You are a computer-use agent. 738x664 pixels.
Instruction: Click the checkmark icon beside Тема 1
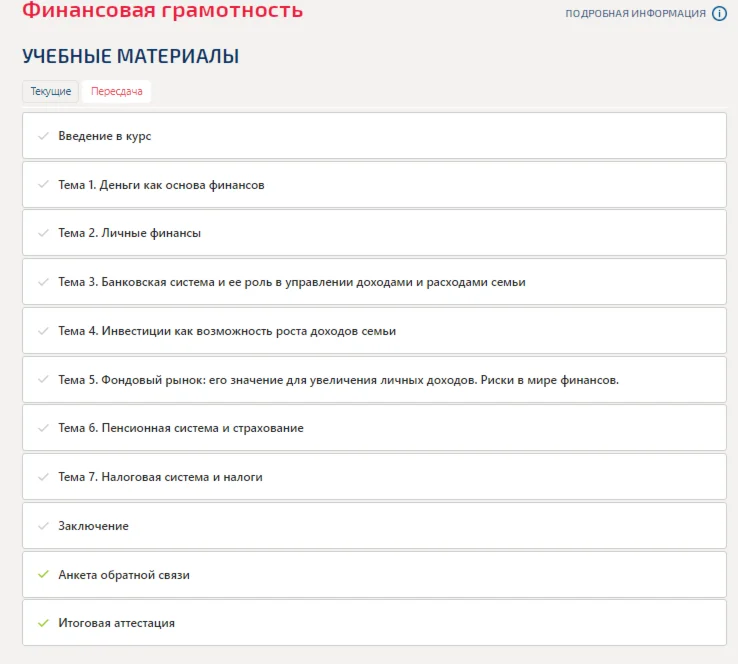(x=43, y=184)
